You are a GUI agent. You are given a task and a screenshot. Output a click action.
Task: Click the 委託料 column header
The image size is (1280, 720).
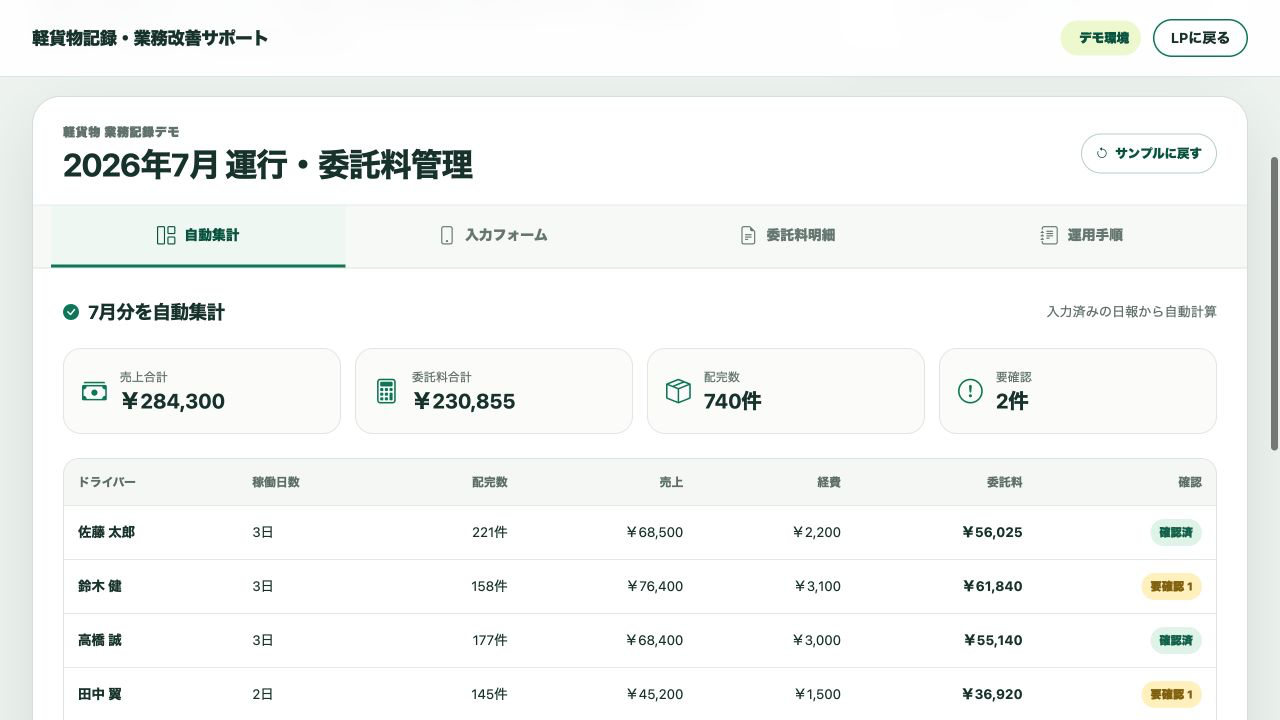[1005, 482]
